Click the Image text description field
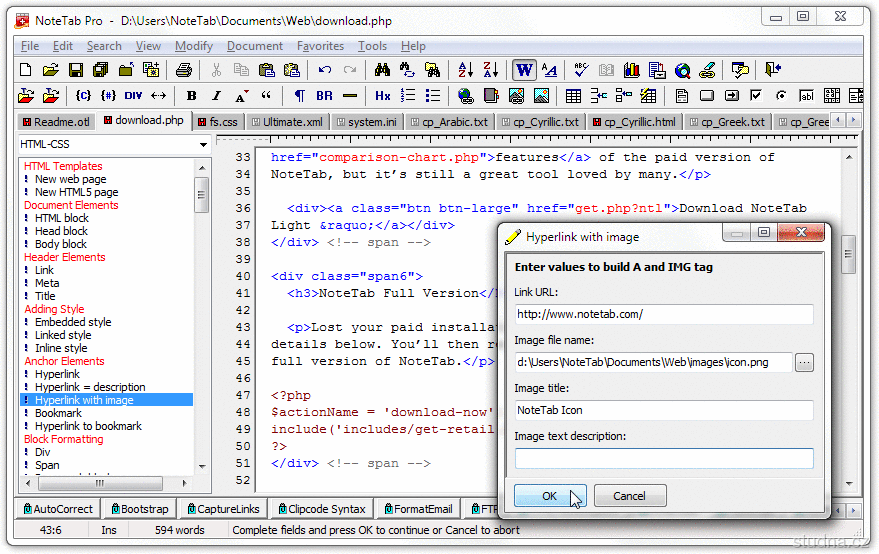Viewport: 879px width, 554px height. pos(664,459)
